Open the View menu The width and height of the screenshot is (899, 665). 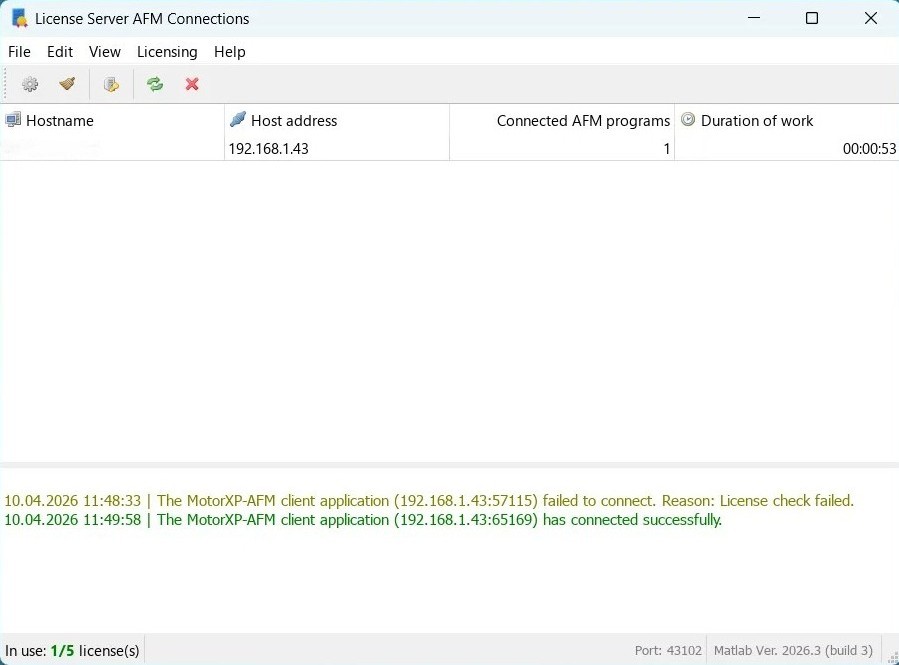[104, 51]
